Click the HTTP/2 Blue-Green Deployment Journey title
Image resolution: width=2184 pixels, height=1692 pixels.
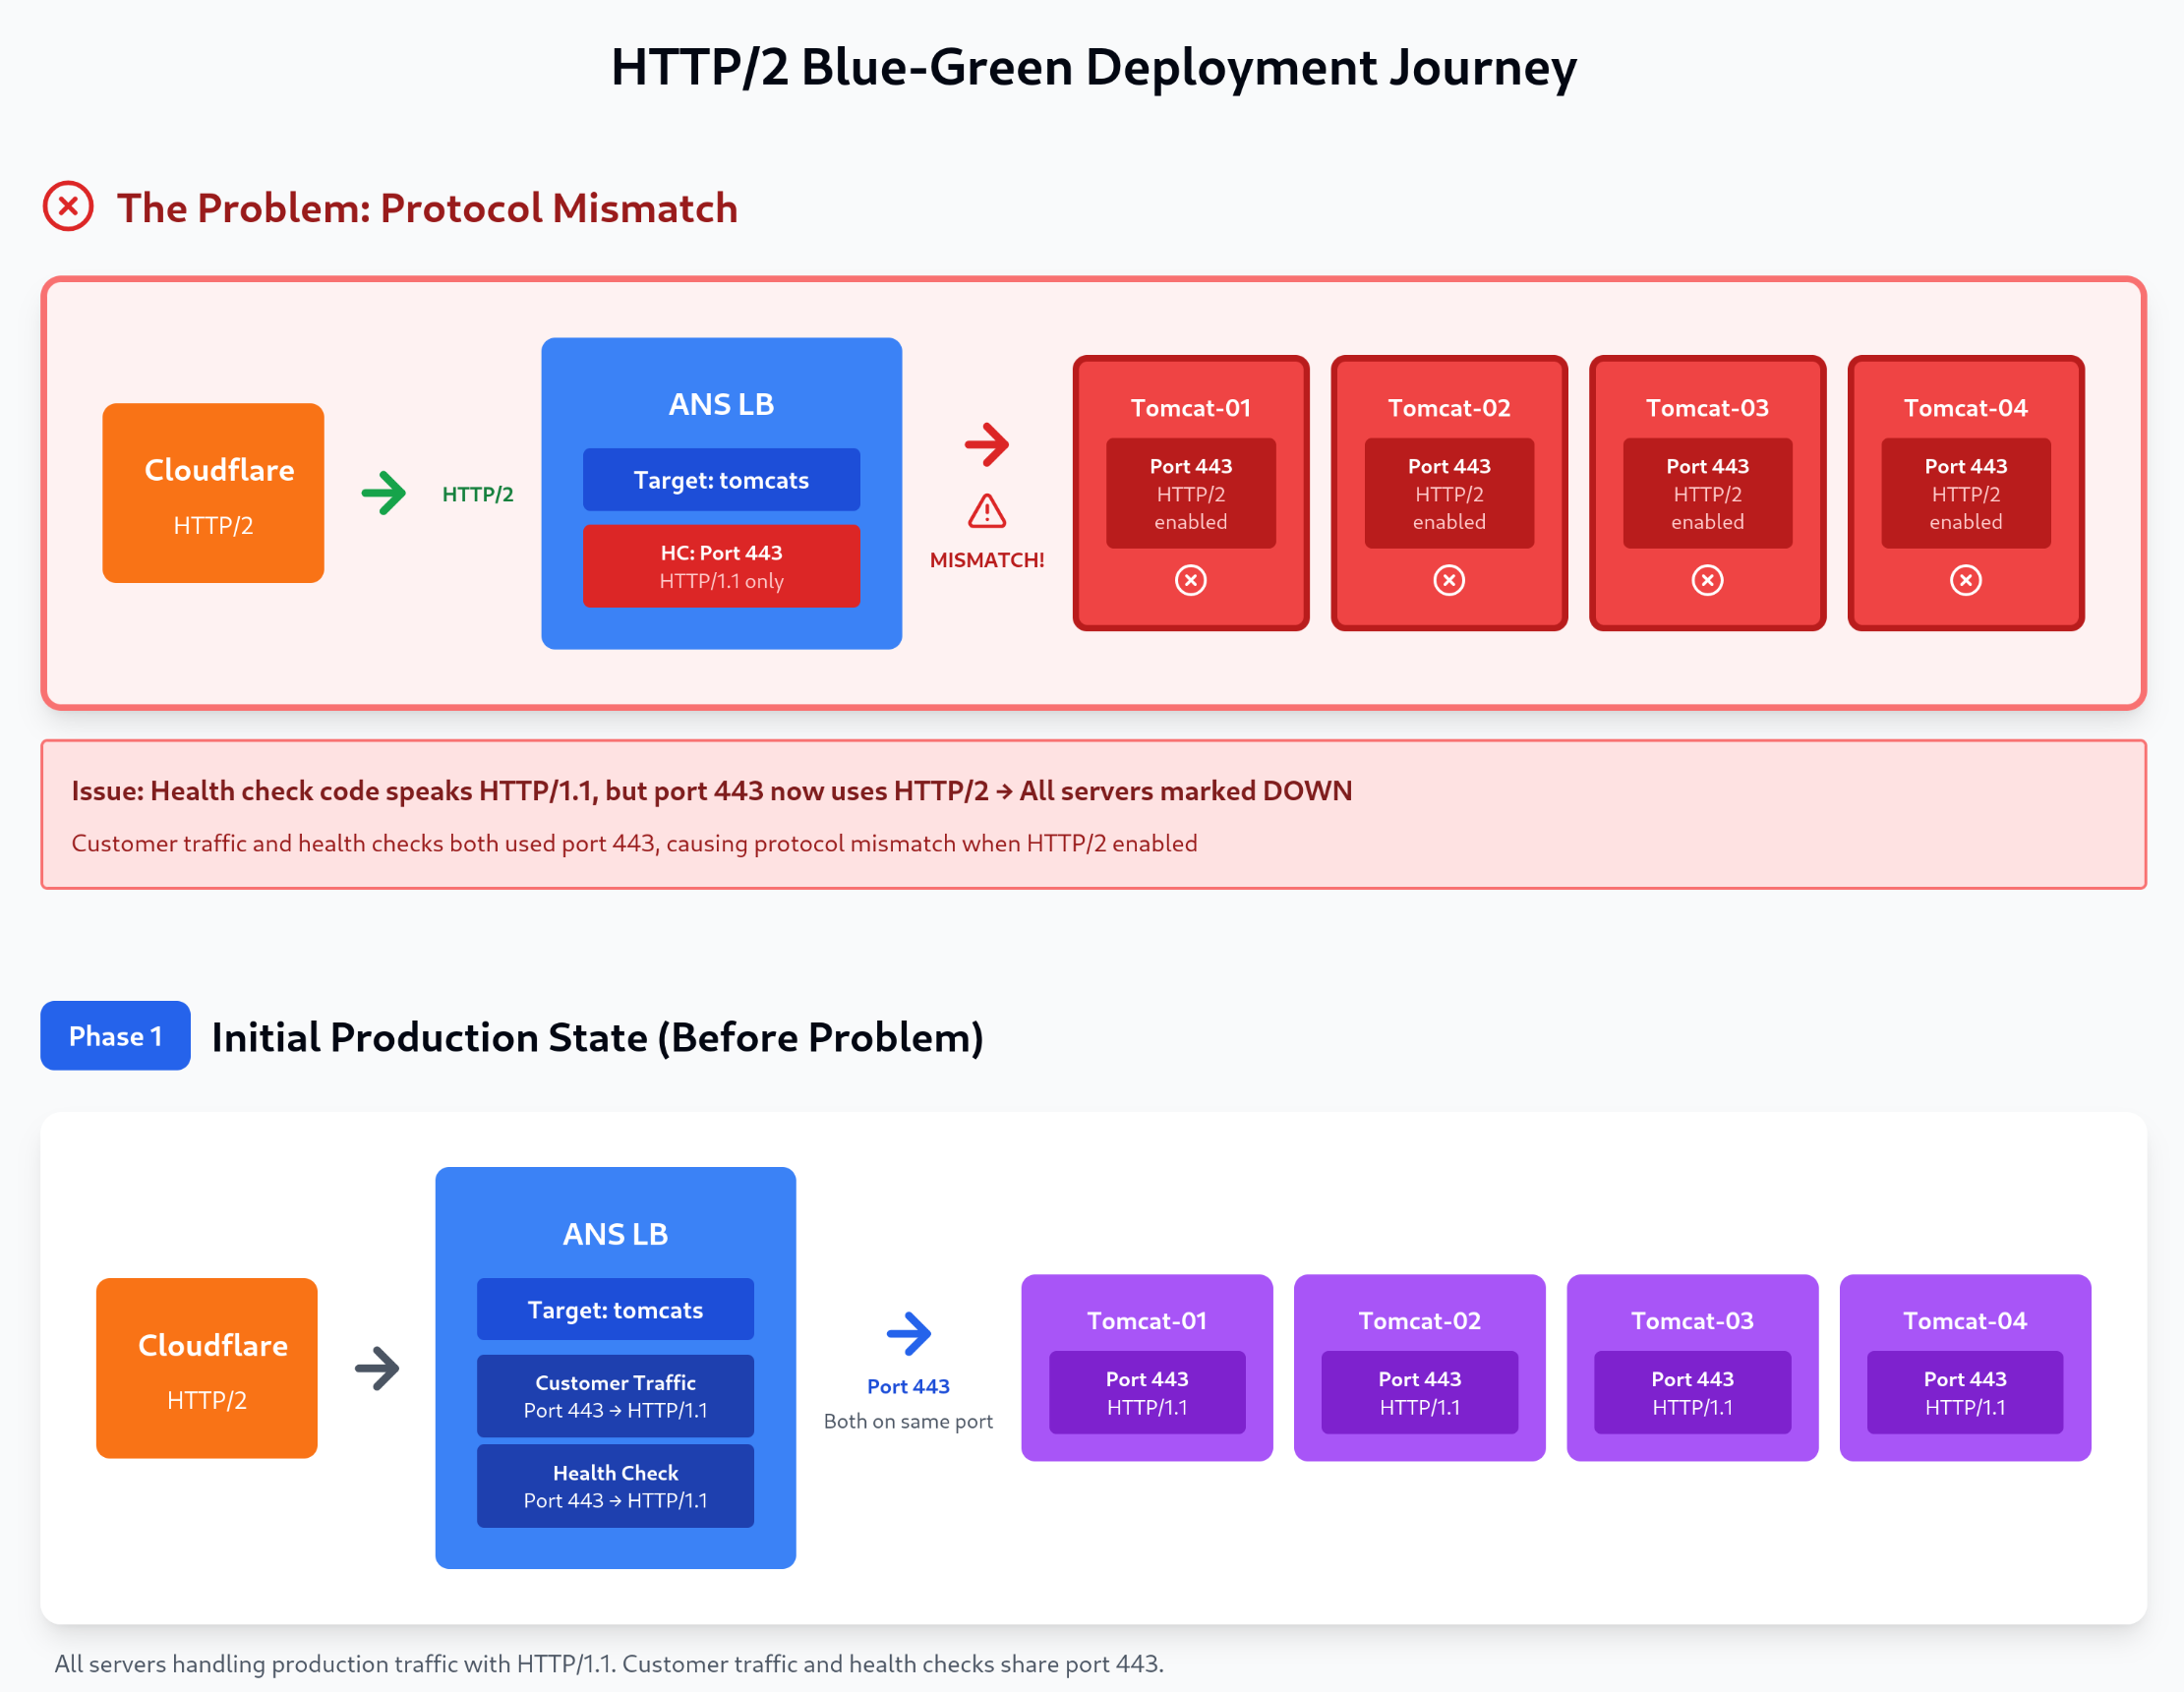[x=1094, y=68]
